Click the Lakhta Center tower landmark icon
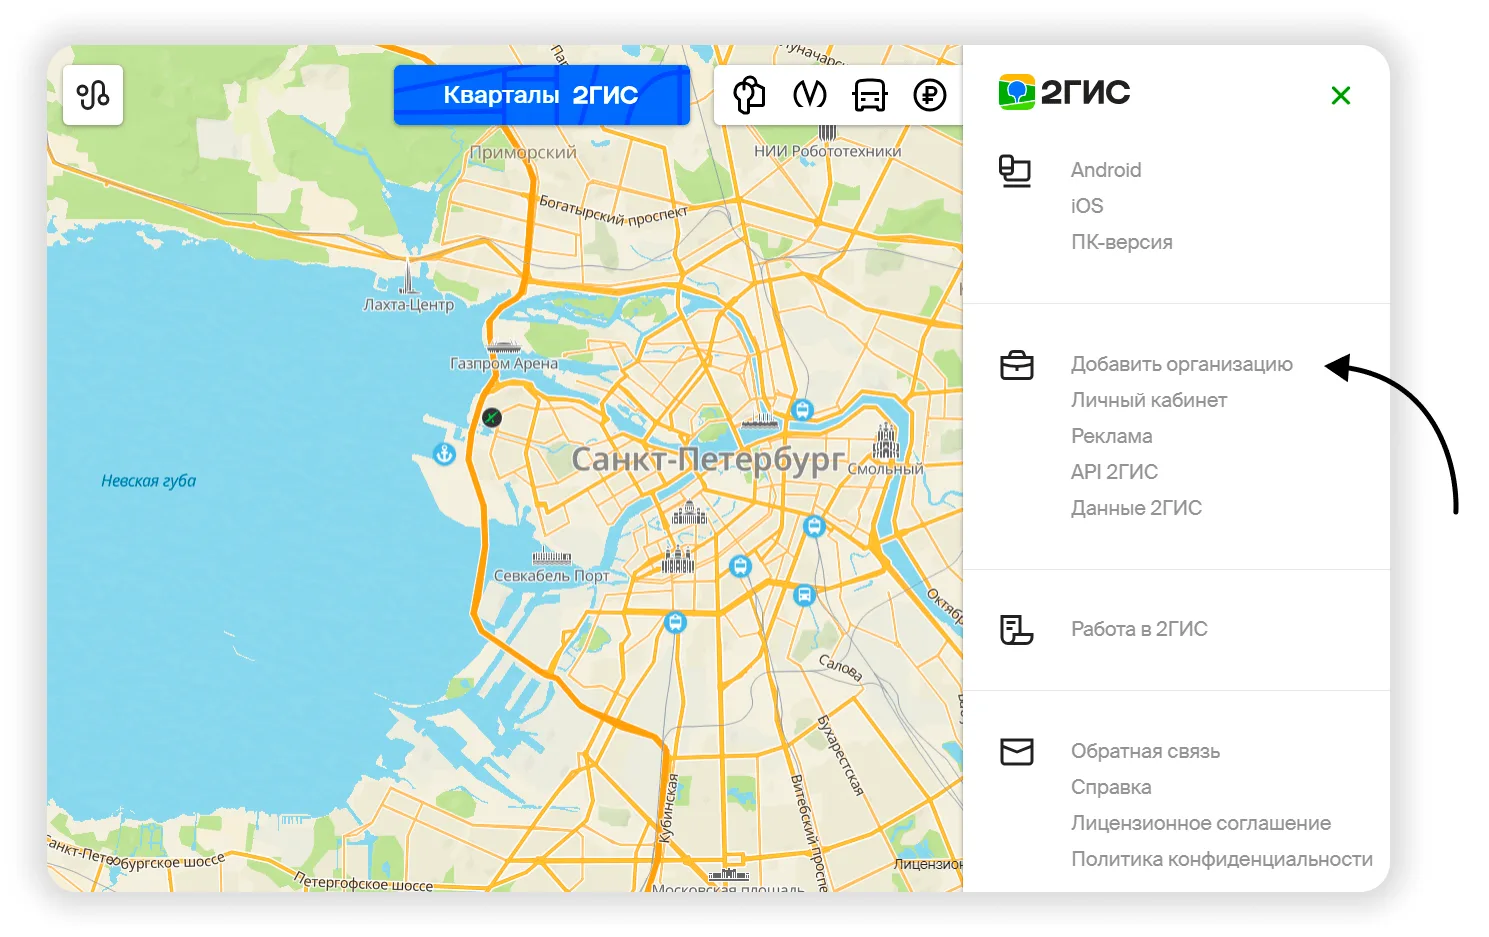Screen dimensions: 1489x937 coord(408,277)
